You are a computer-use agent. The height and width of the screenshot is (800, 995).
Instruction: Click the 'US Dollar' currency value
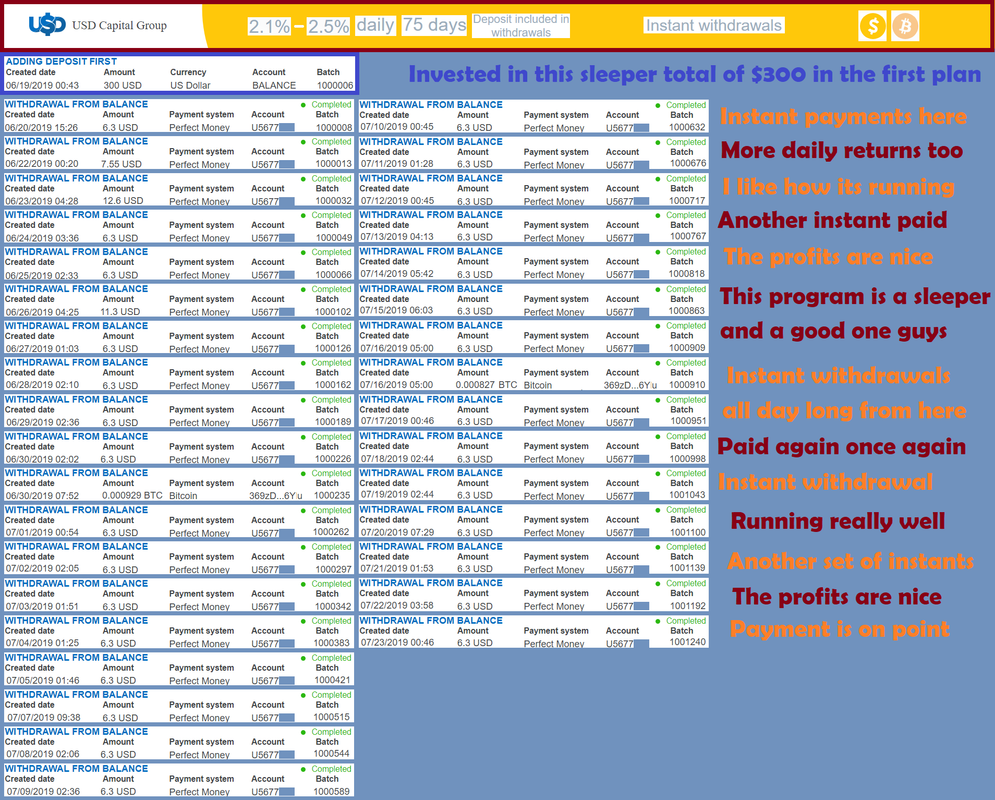[x=190, y=85]
